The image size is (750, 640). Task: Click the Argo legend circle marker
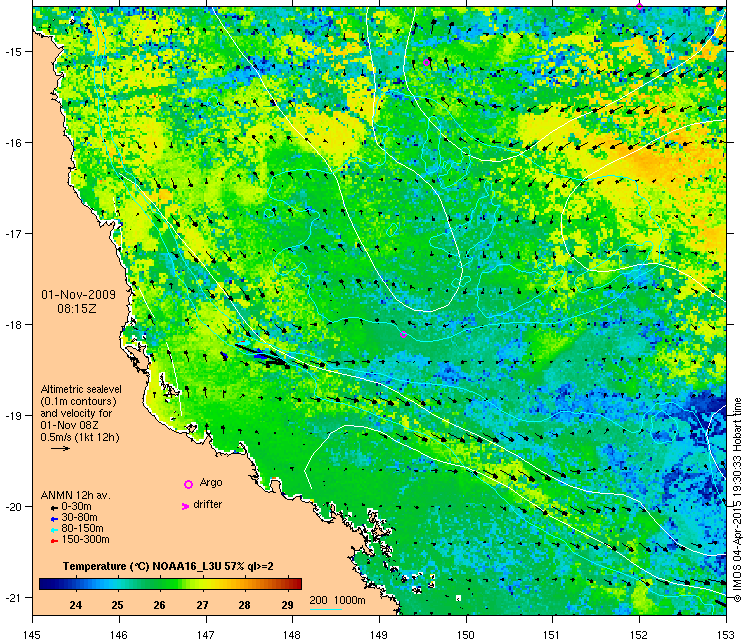(x=188, y=484)
